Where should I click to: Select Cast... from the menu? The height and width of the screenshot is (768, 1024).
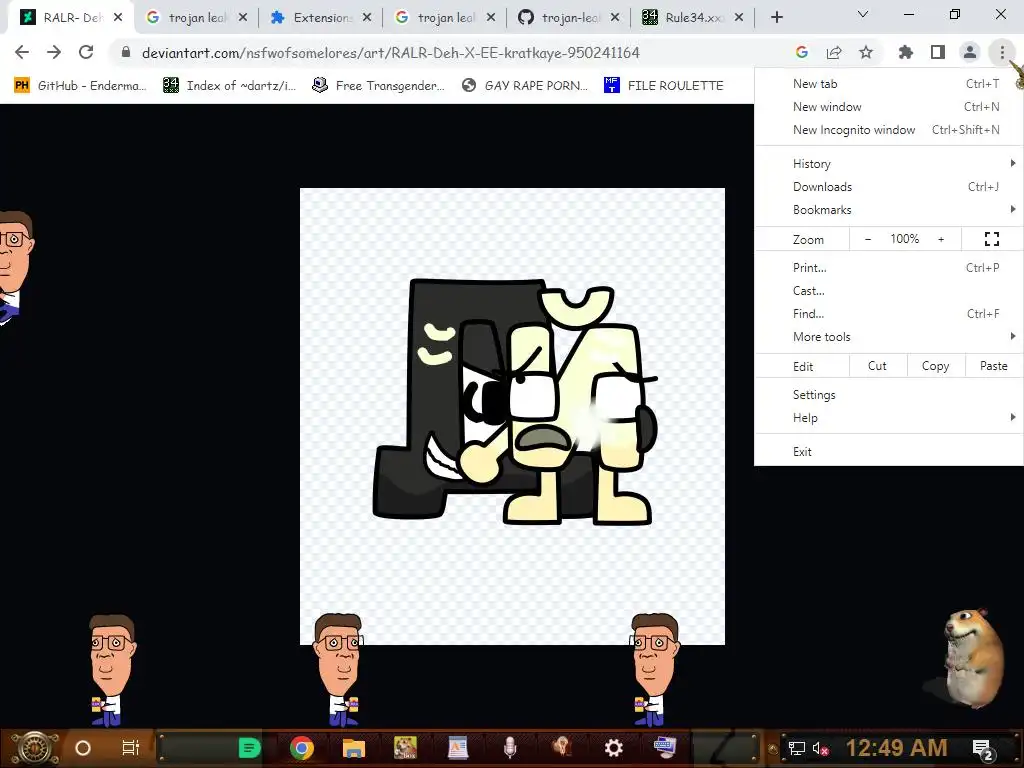[x=889, y=291]
